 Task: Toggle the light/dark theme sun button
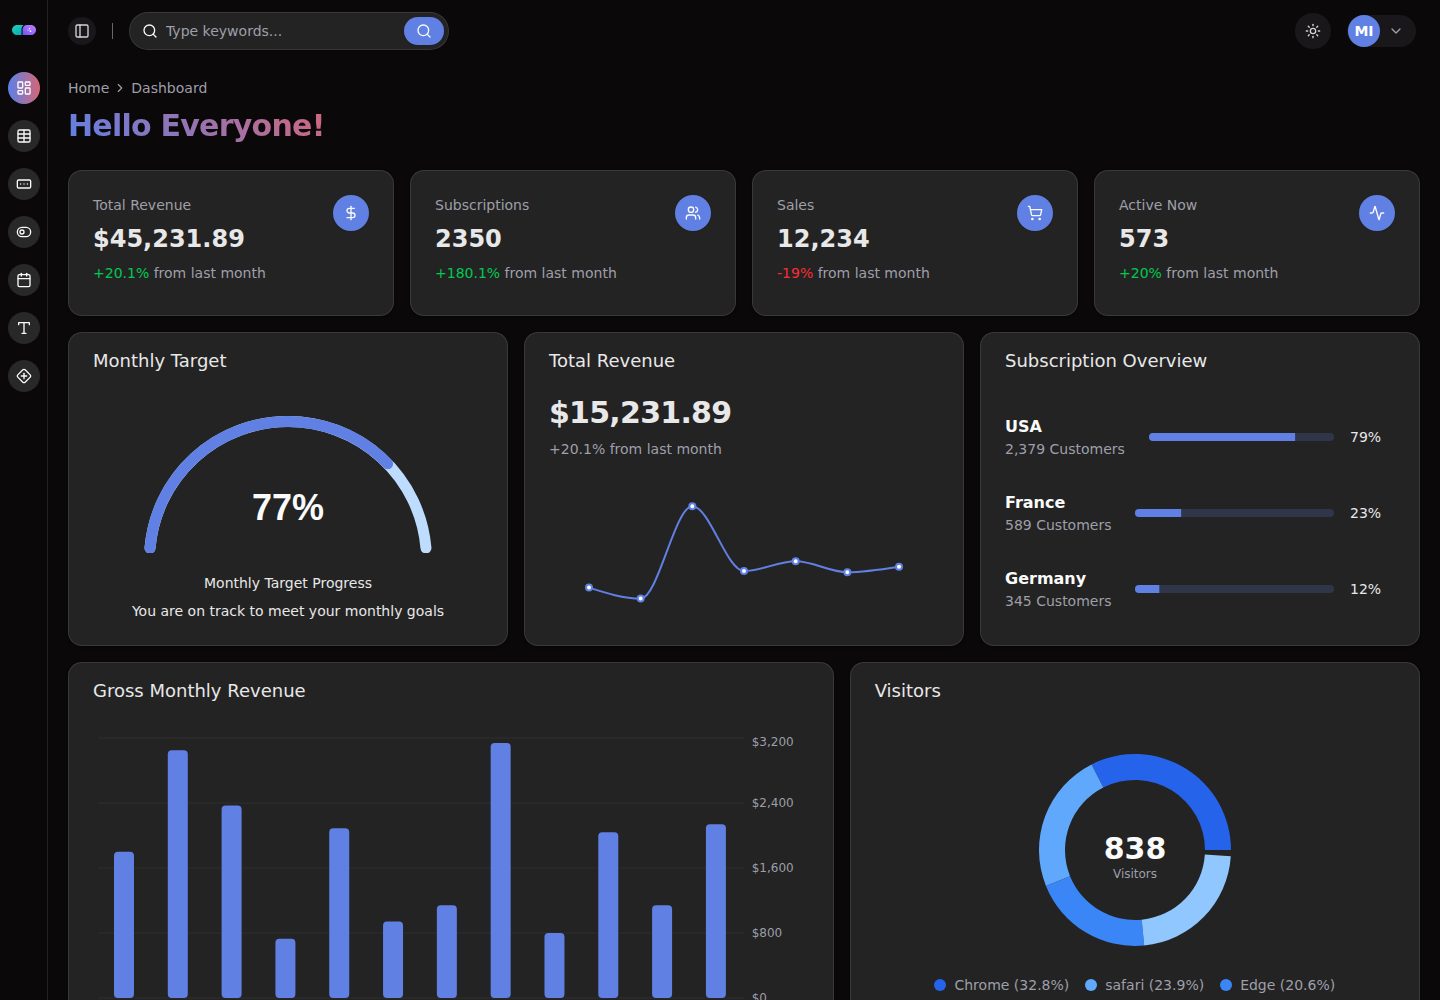click(x=1313, y=31)
